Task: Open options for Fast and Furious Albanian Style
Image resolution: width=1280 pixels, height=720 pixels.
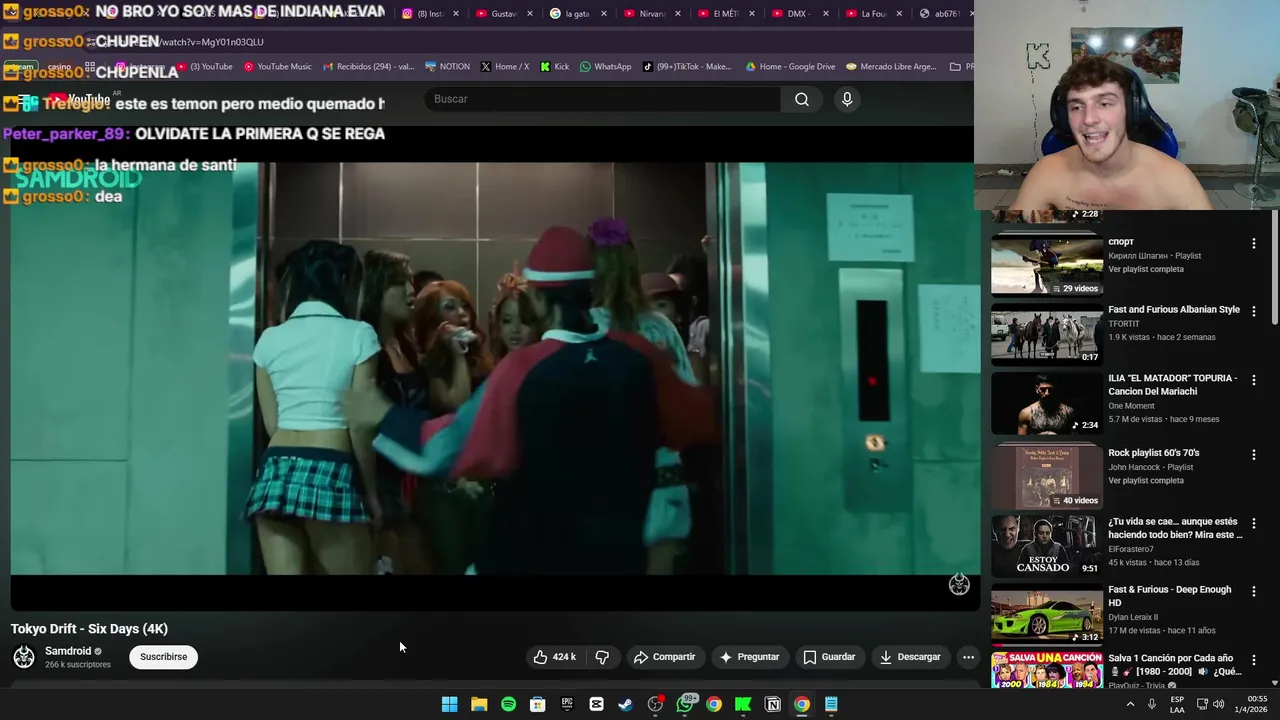Action: pyautogui.click(x=1253, y=311)
